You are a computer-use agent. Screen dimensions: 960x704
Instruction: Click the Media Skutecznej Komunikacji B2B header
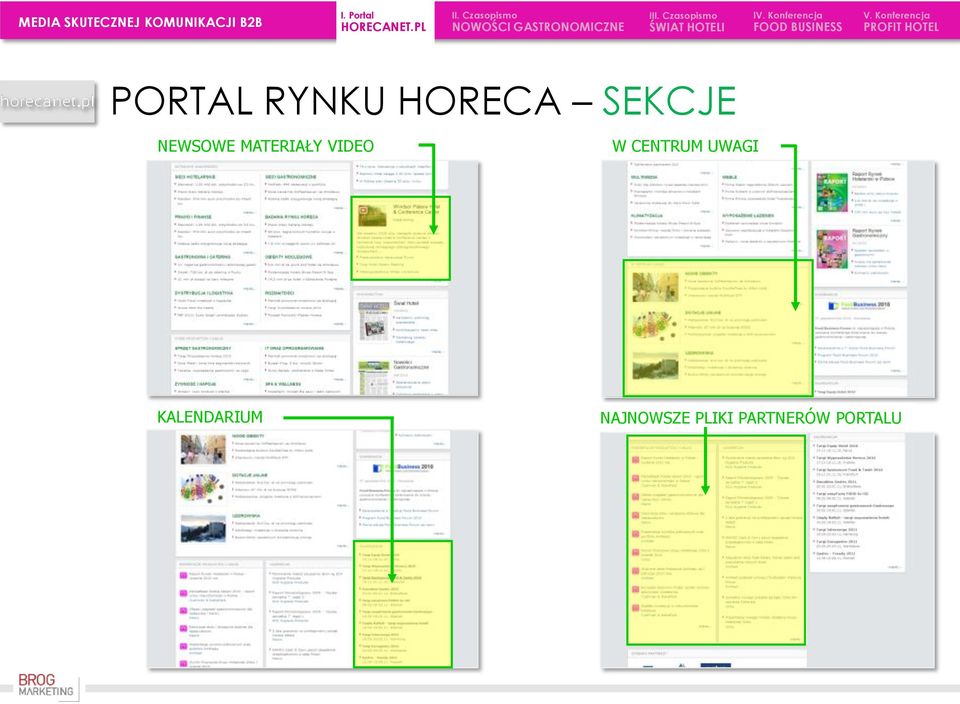point(140,23)
